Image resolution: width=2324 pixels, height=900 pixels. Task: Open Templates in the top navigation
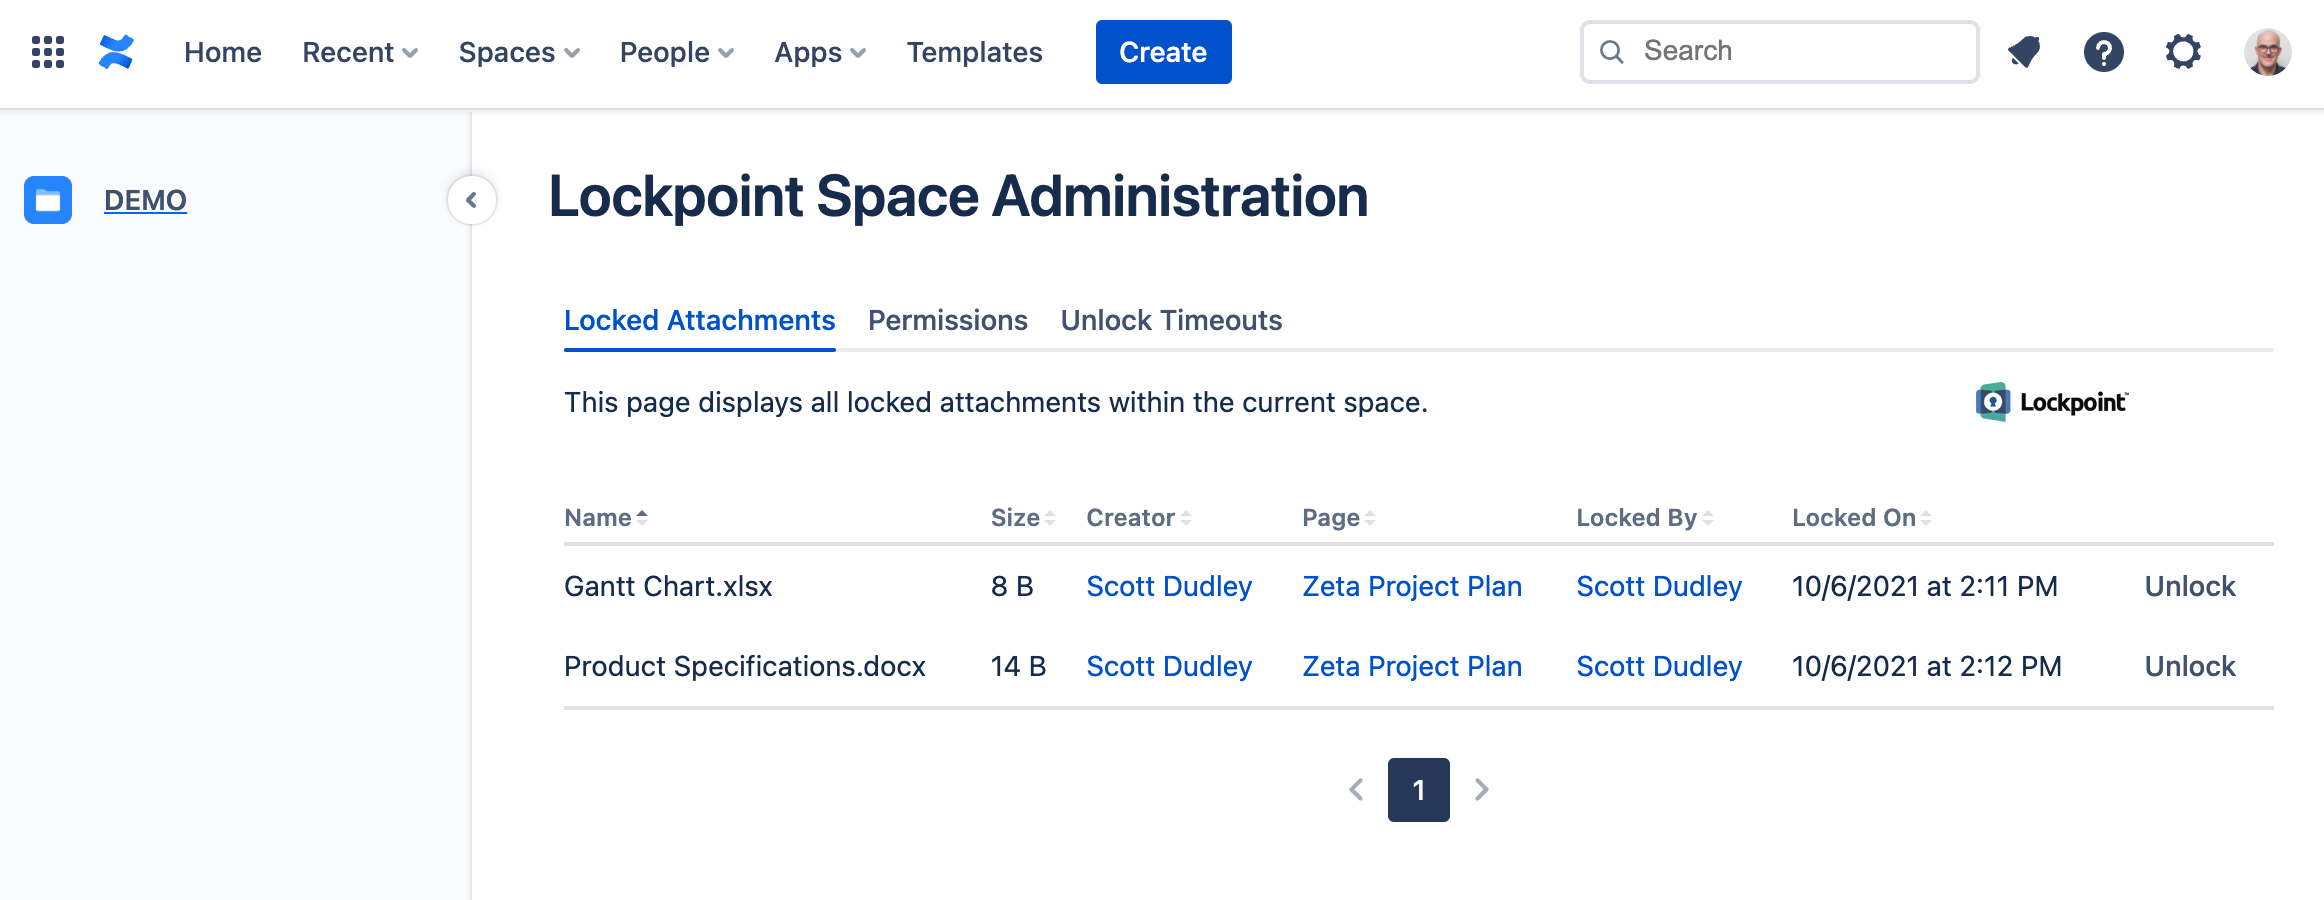pos(974,52)
